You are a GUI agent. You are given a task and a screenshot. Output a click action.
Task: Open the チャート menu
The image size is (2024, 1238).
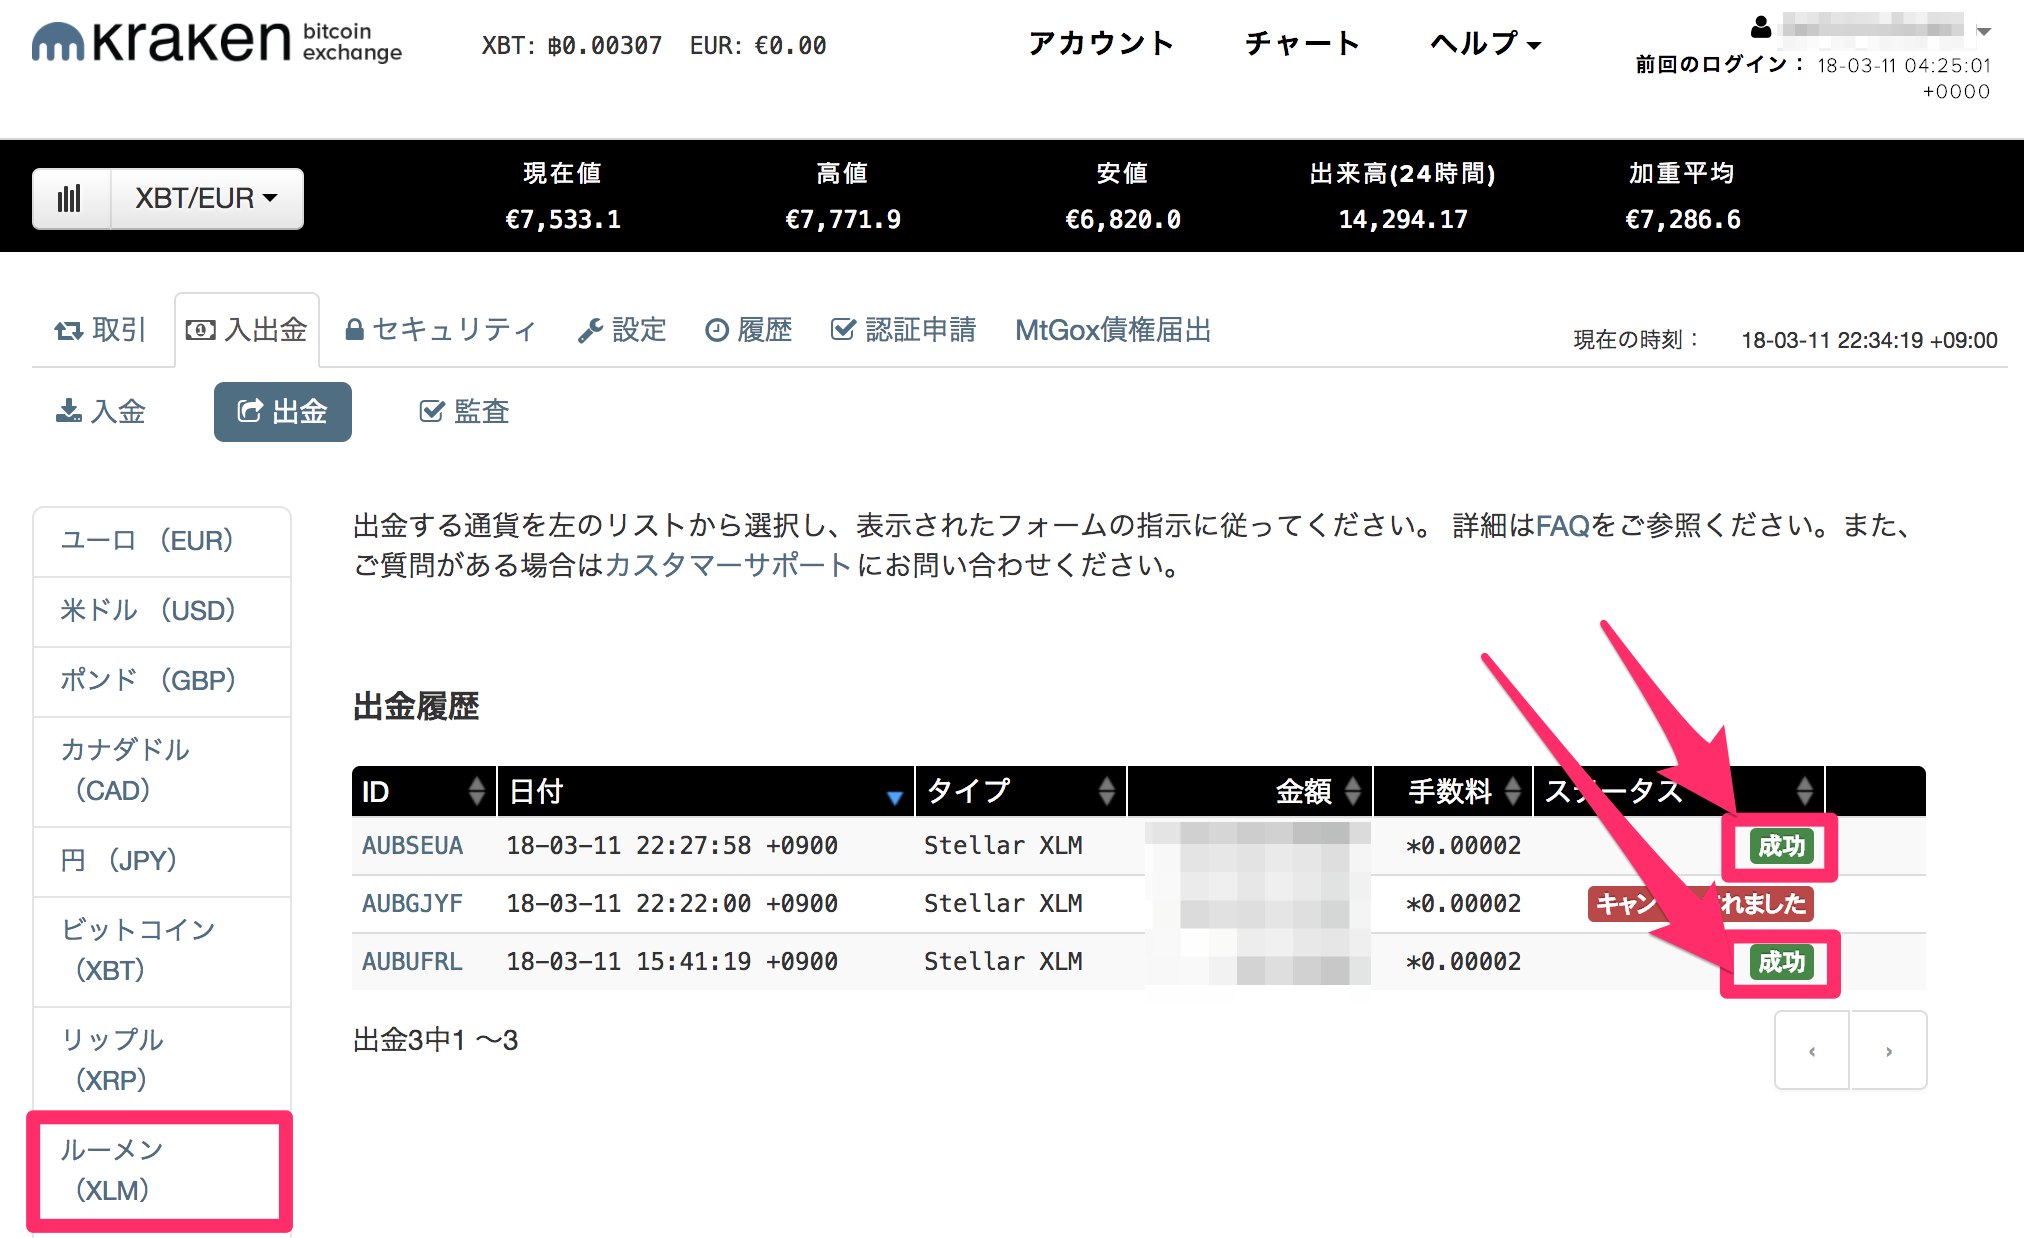coord(1302,43)
